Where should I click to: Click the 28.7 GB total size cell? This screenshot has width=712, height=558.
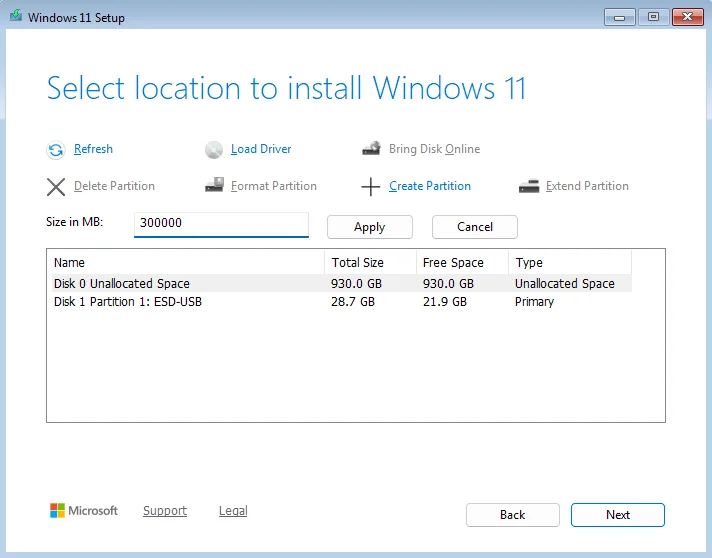coord(353,301)
